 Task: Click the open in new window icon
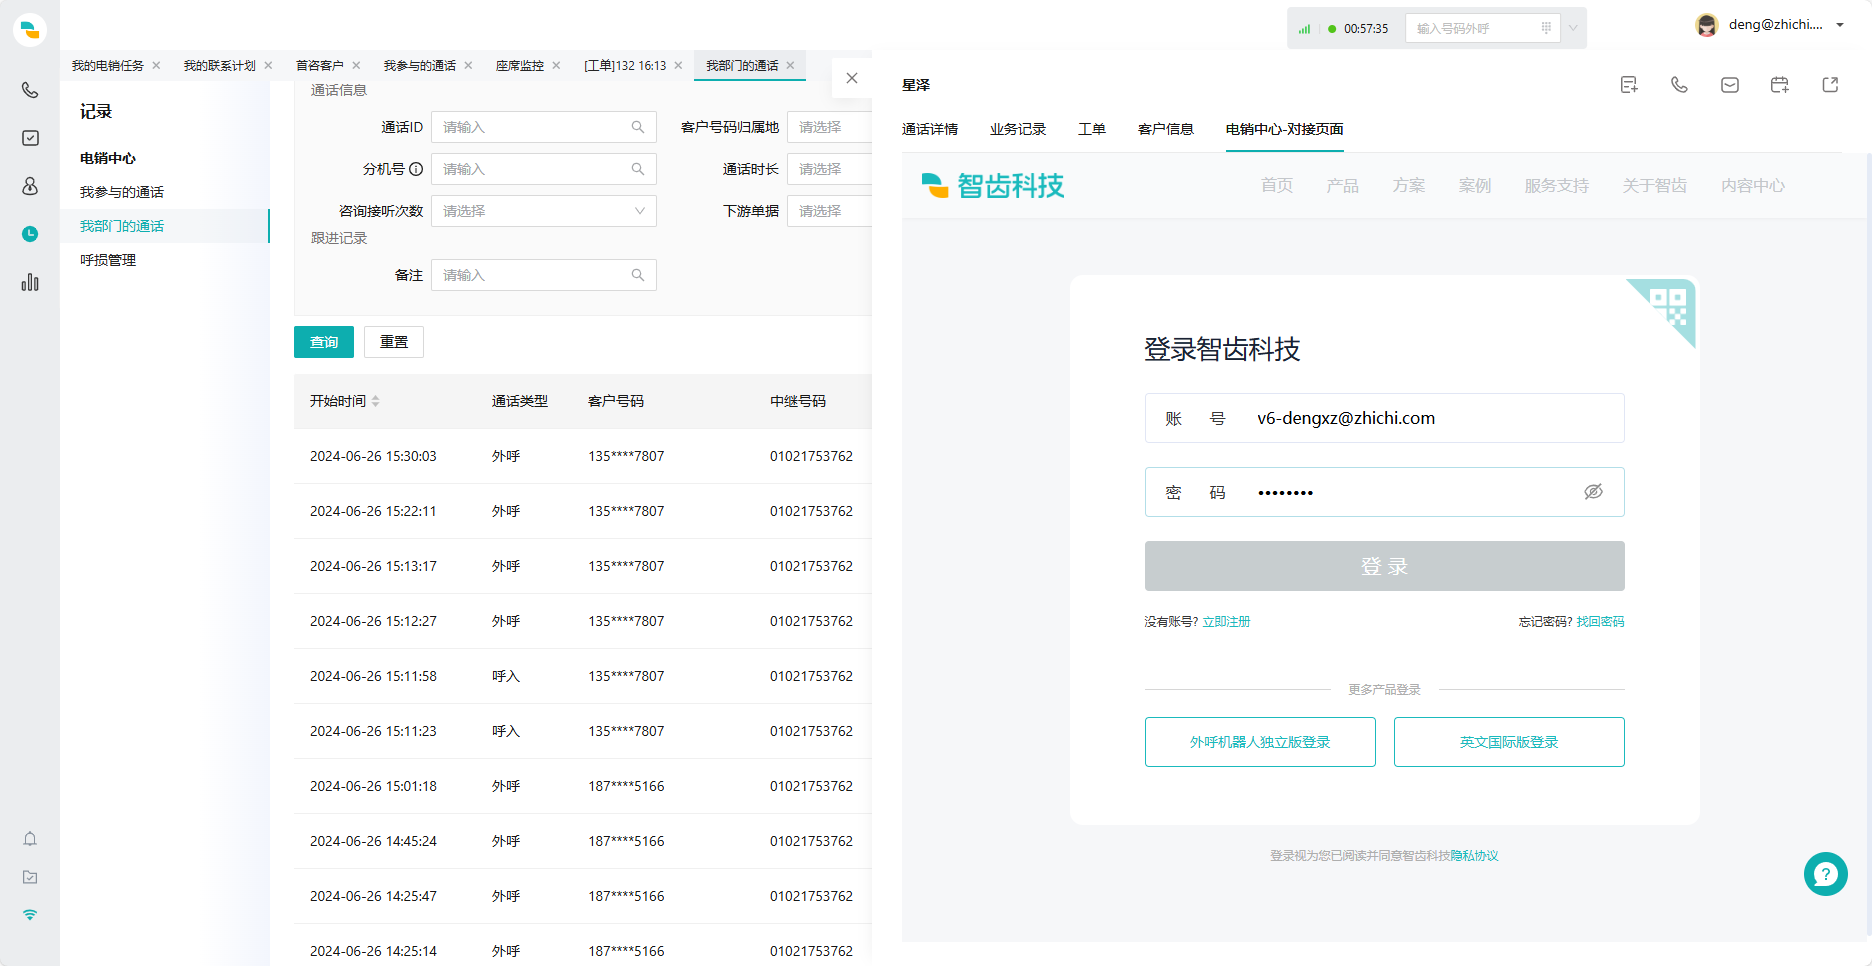click(x=1830, y=85)
